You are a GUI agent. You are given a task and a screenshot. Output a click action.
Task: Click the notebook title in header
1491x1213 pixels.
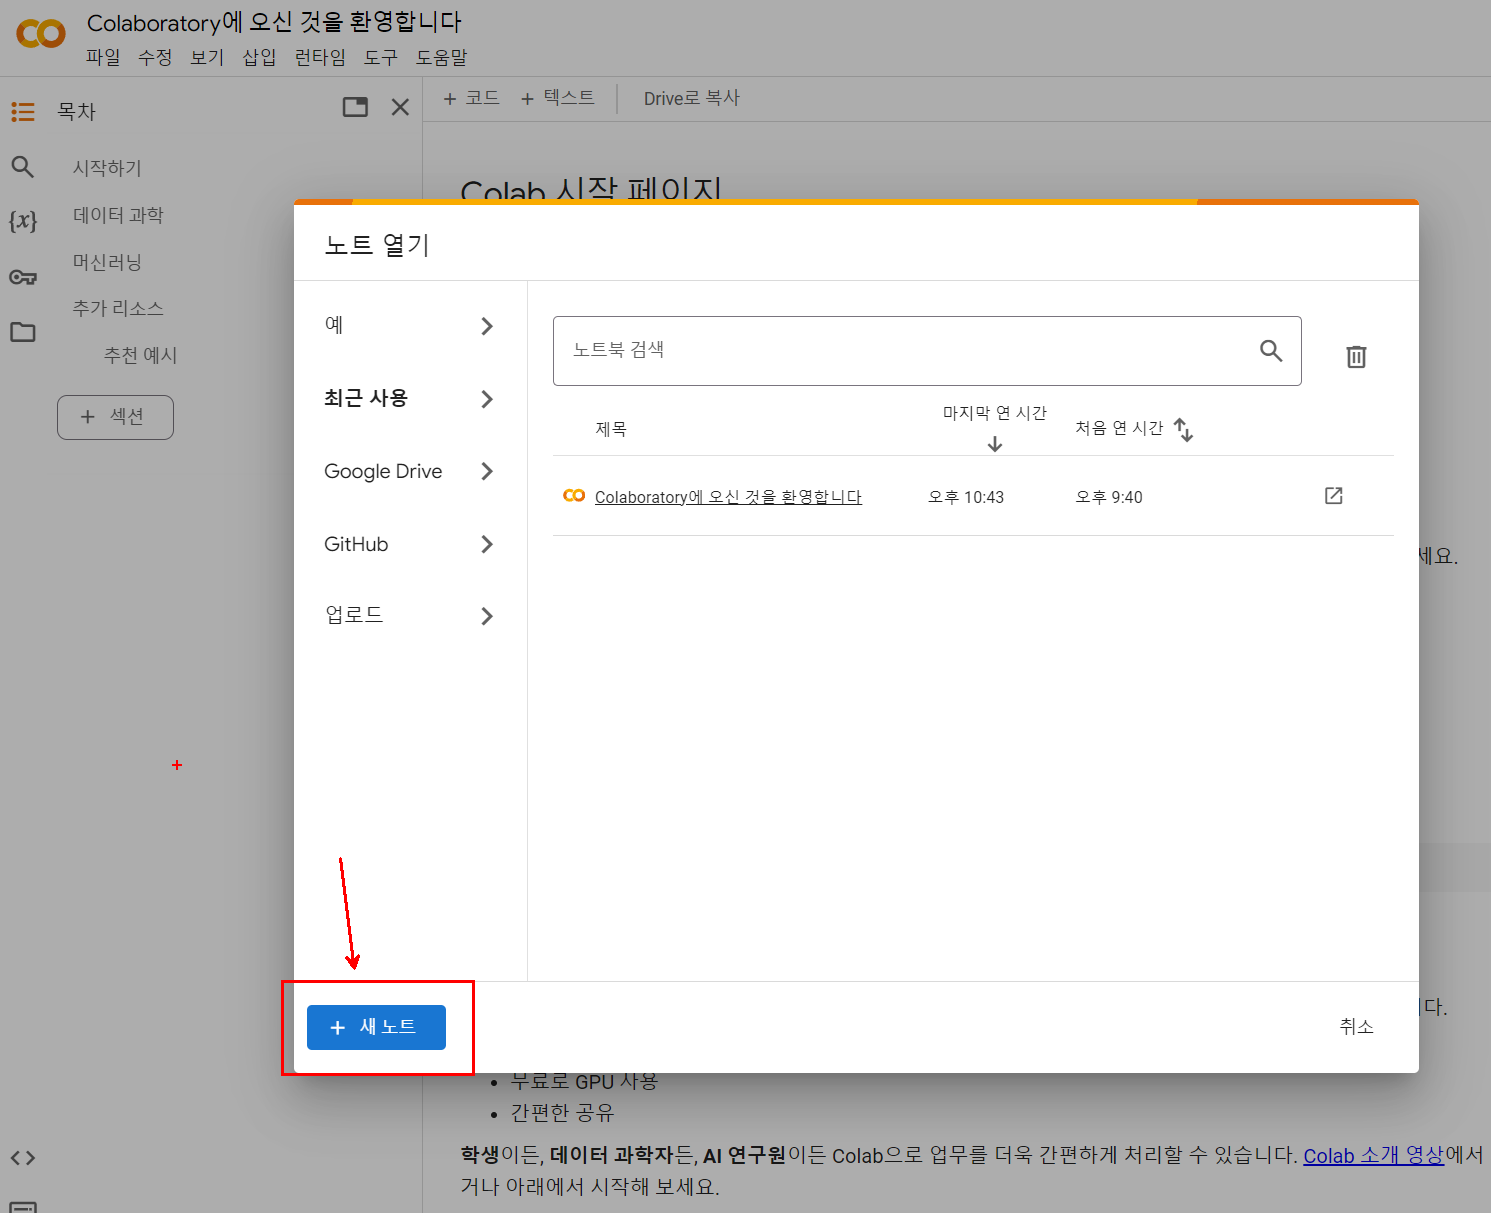pos(274,22)
